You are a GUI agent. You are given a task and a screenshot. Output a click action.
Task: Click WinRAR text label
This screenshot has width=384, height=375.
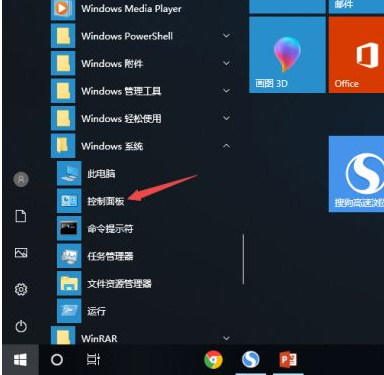[99, 339]
